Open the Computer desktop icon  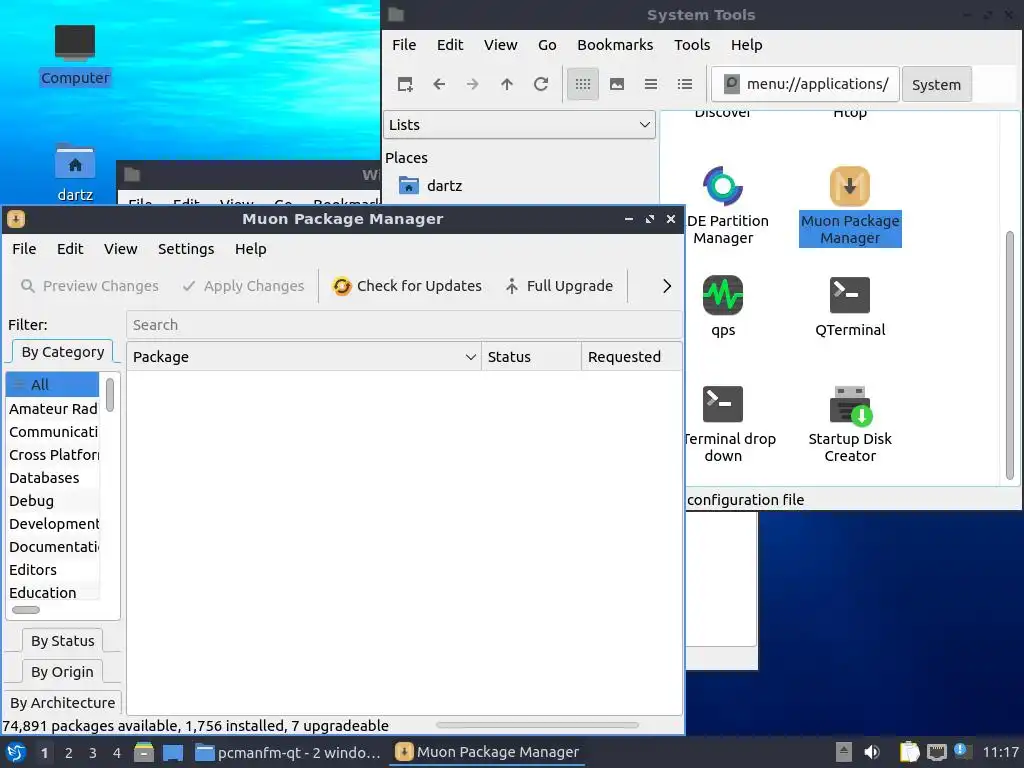[x=74, y=55]
